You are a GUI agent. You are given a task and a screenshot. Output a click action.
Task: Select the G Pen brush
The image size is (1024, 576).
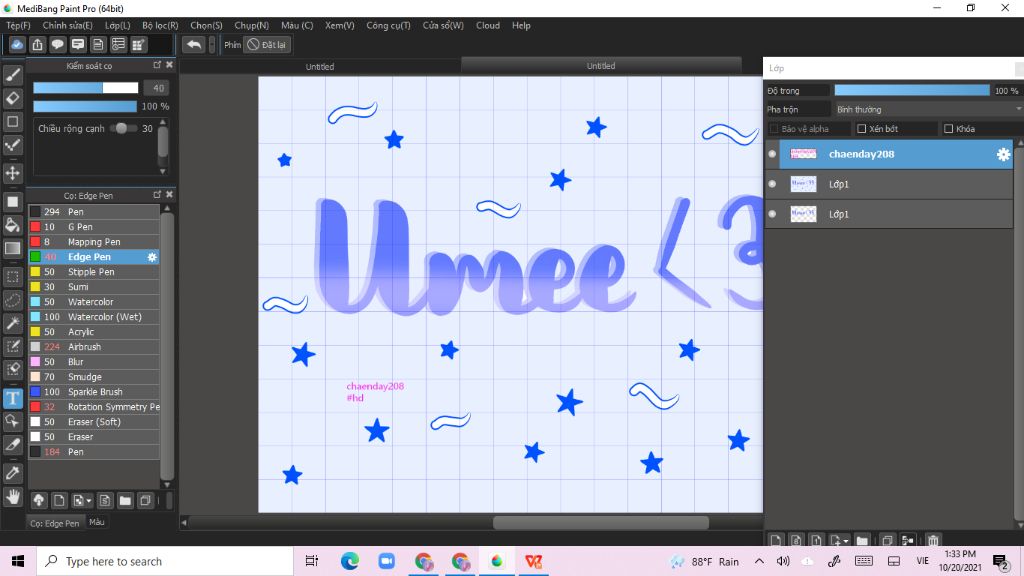click(x=94, y=227)
